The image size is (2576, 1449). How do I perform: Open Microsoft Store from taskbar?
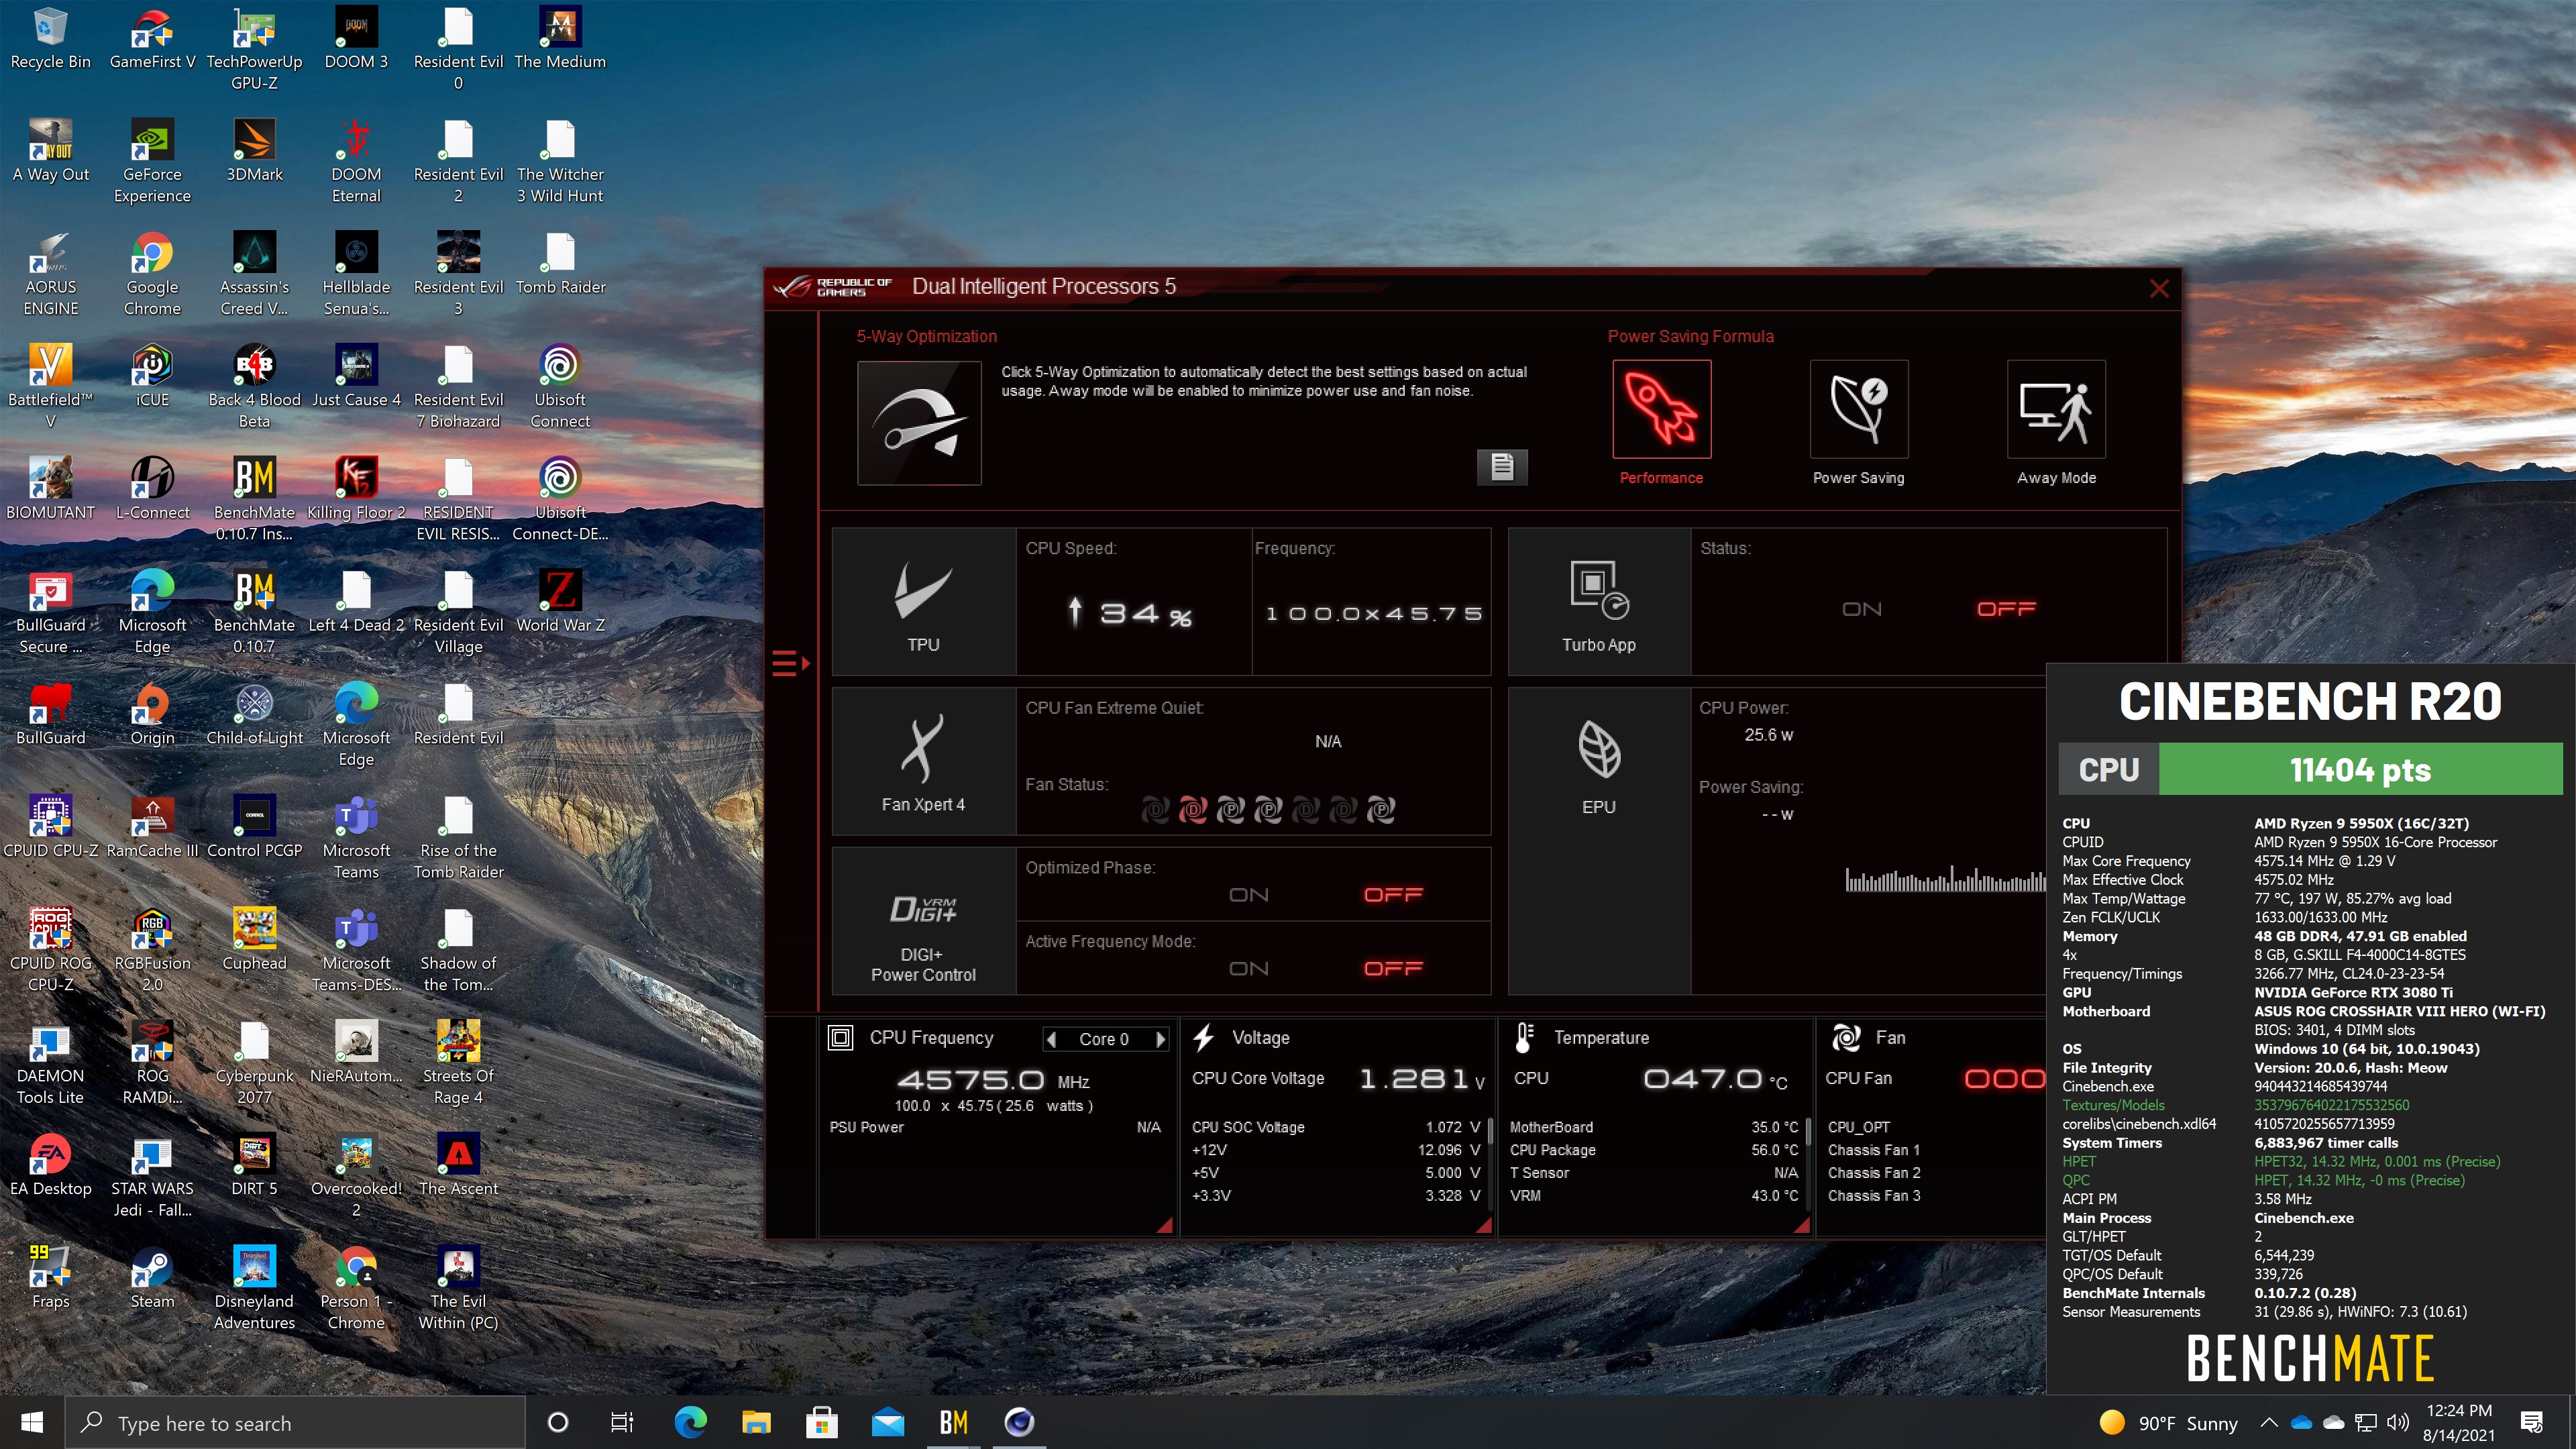tap(822, 1422)
